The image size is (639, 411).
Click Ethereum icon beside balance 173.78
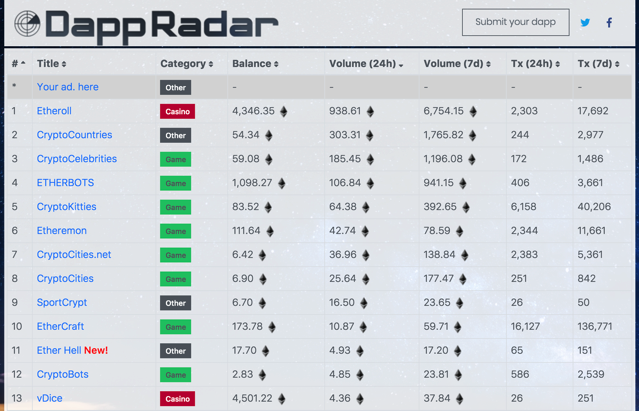click(x=272, y=327)
